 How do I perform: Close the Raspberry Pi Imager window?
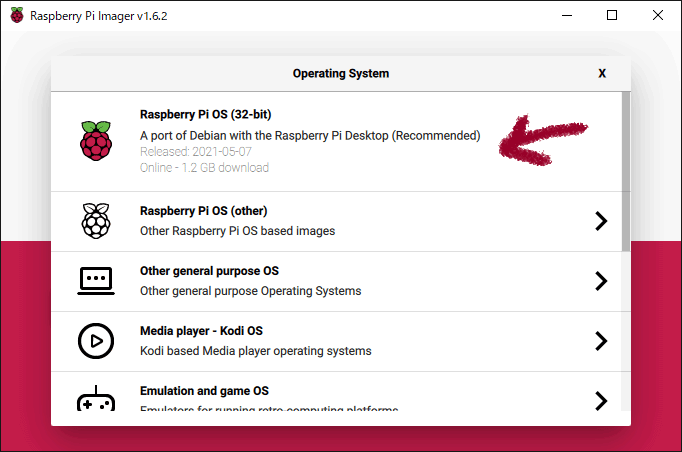658,15
